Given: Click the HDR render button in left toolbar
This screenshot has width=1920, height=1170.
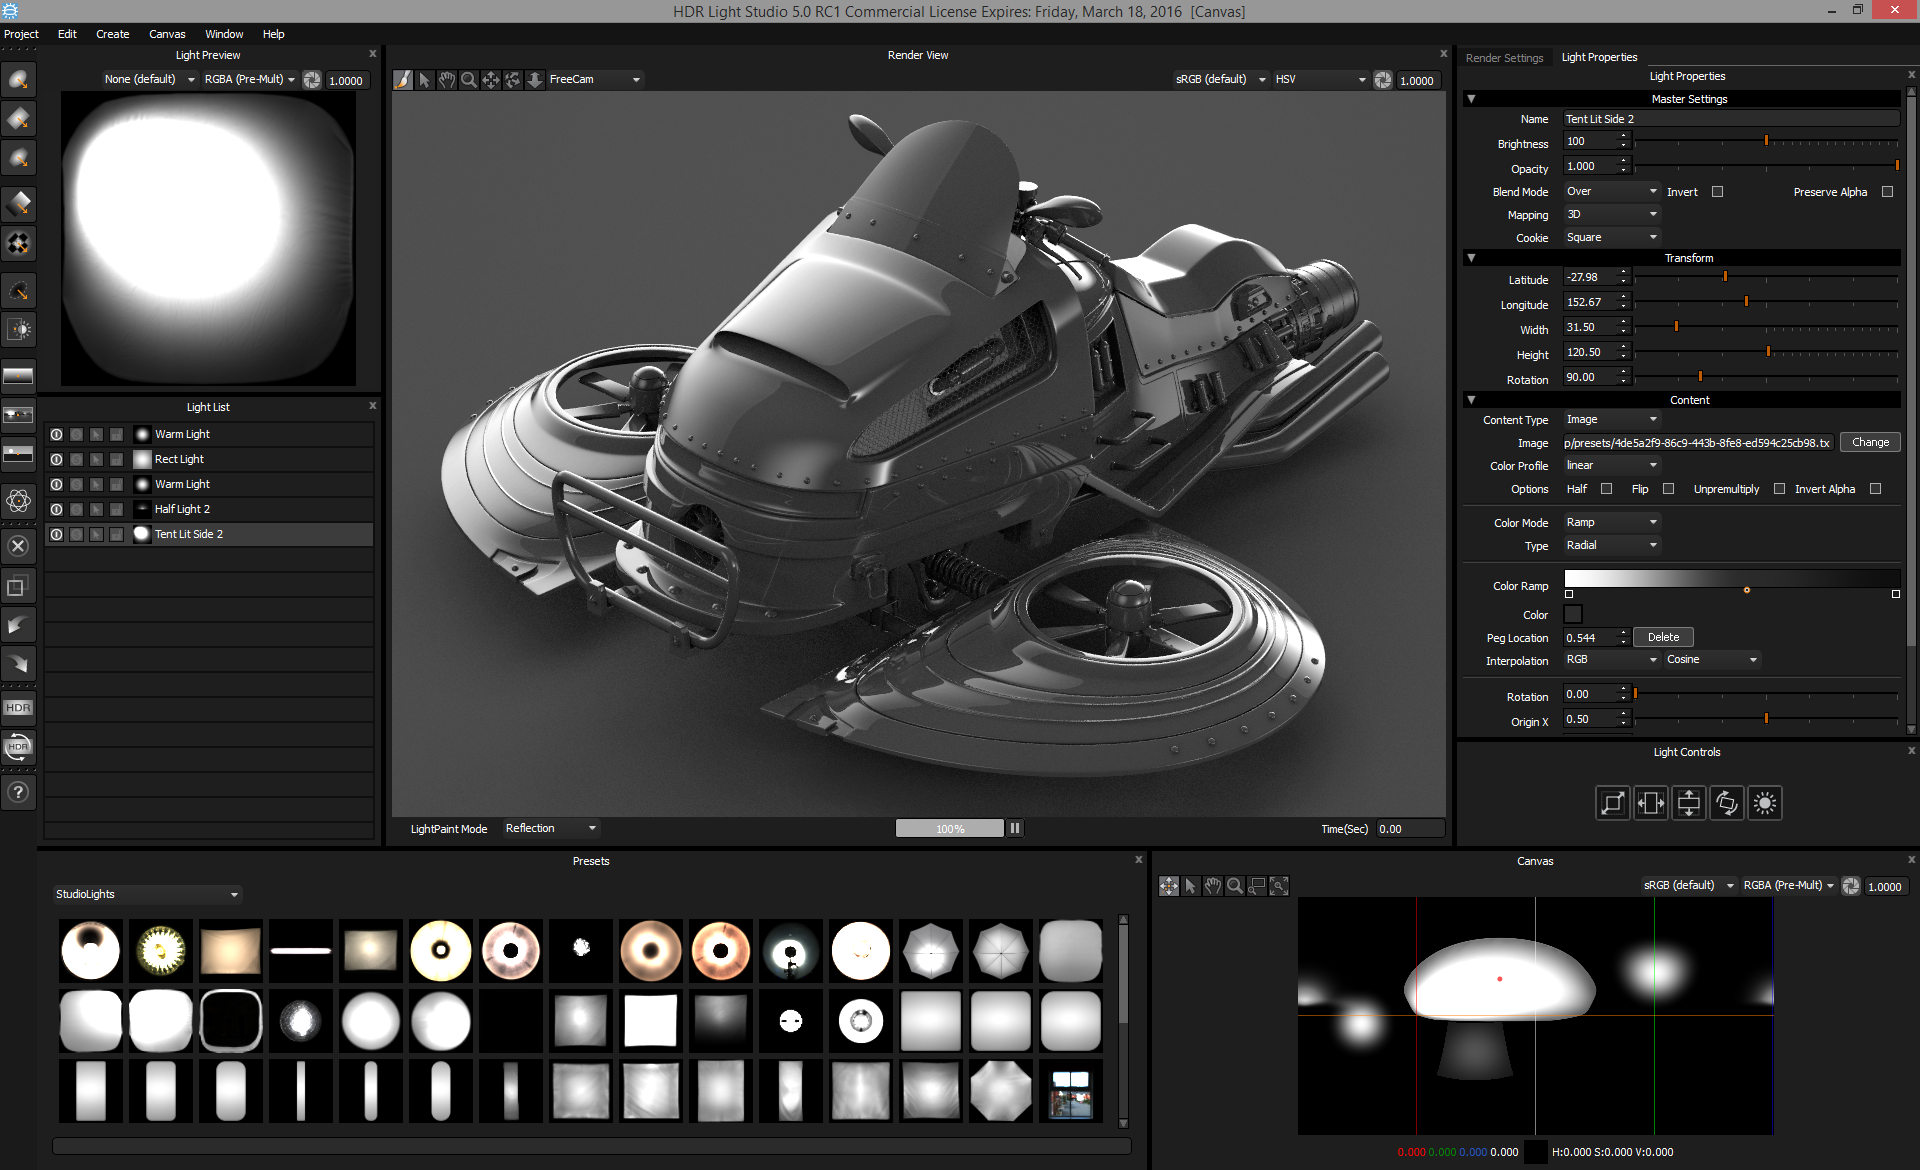Looking at the screenshot, I should pyautogui.click(x=18, y=708).
